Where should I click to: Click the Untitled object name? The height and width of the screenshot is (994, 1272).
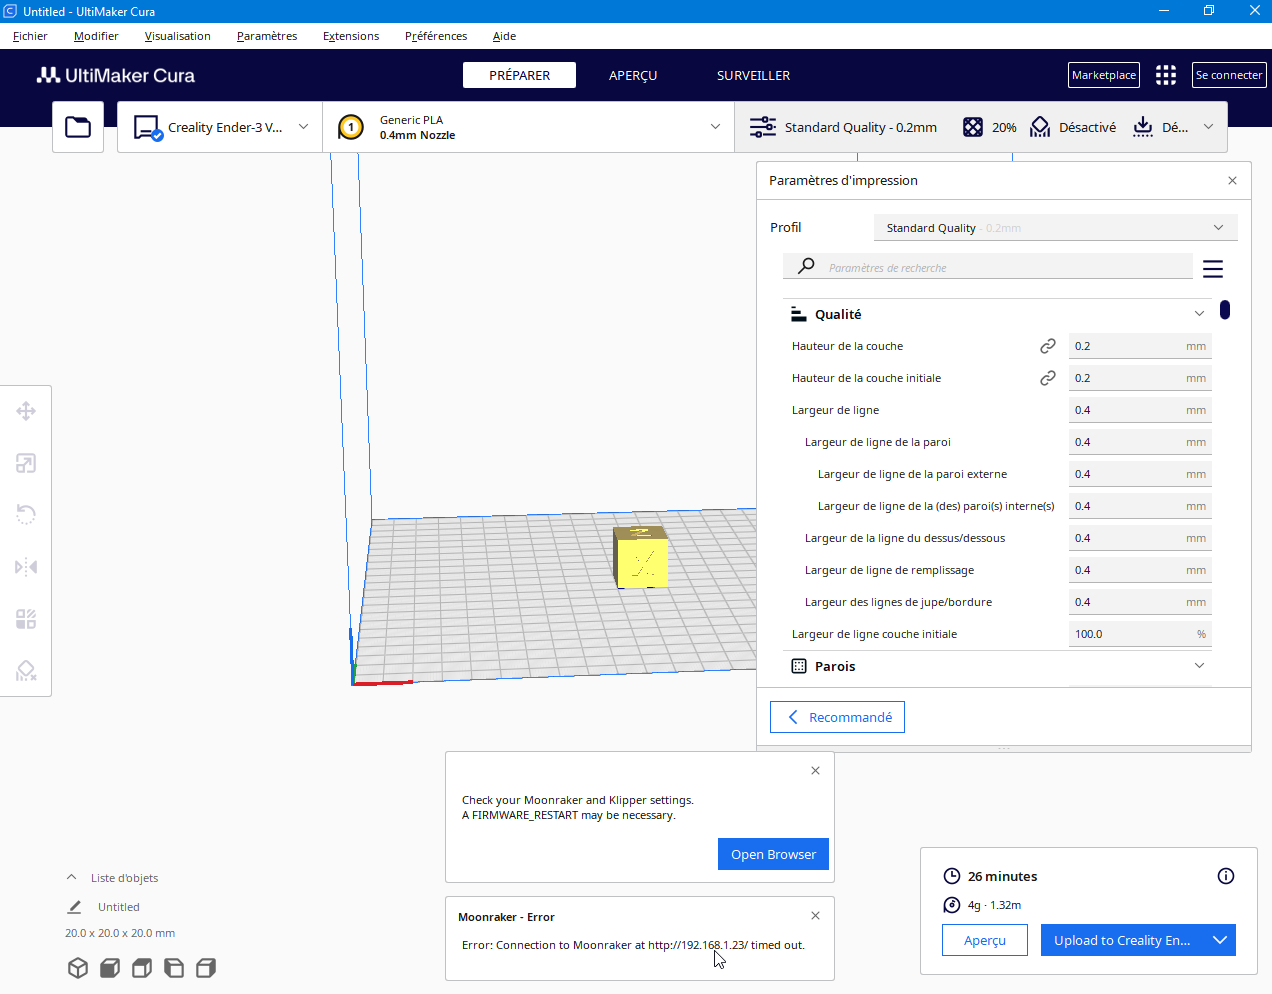tap(119, 907)
